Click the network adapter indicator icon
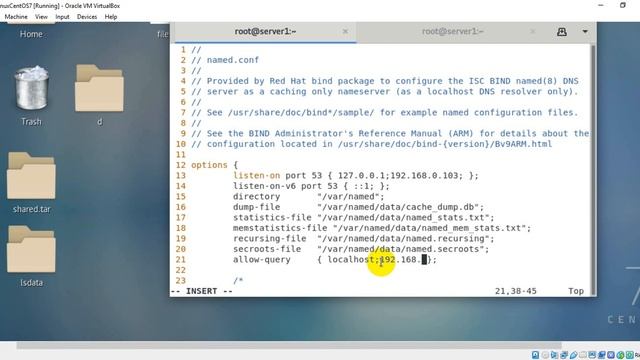 pos(564,355)
